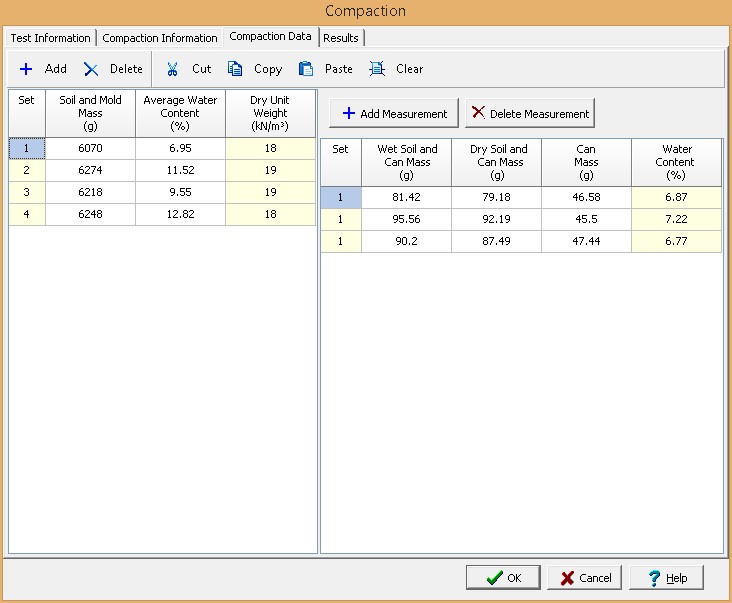This screenshot has height=603, width=732.
Task: Click the Soil and Mold Mass cell 6070
Action: pyautogui.click(x=90, y=148)
